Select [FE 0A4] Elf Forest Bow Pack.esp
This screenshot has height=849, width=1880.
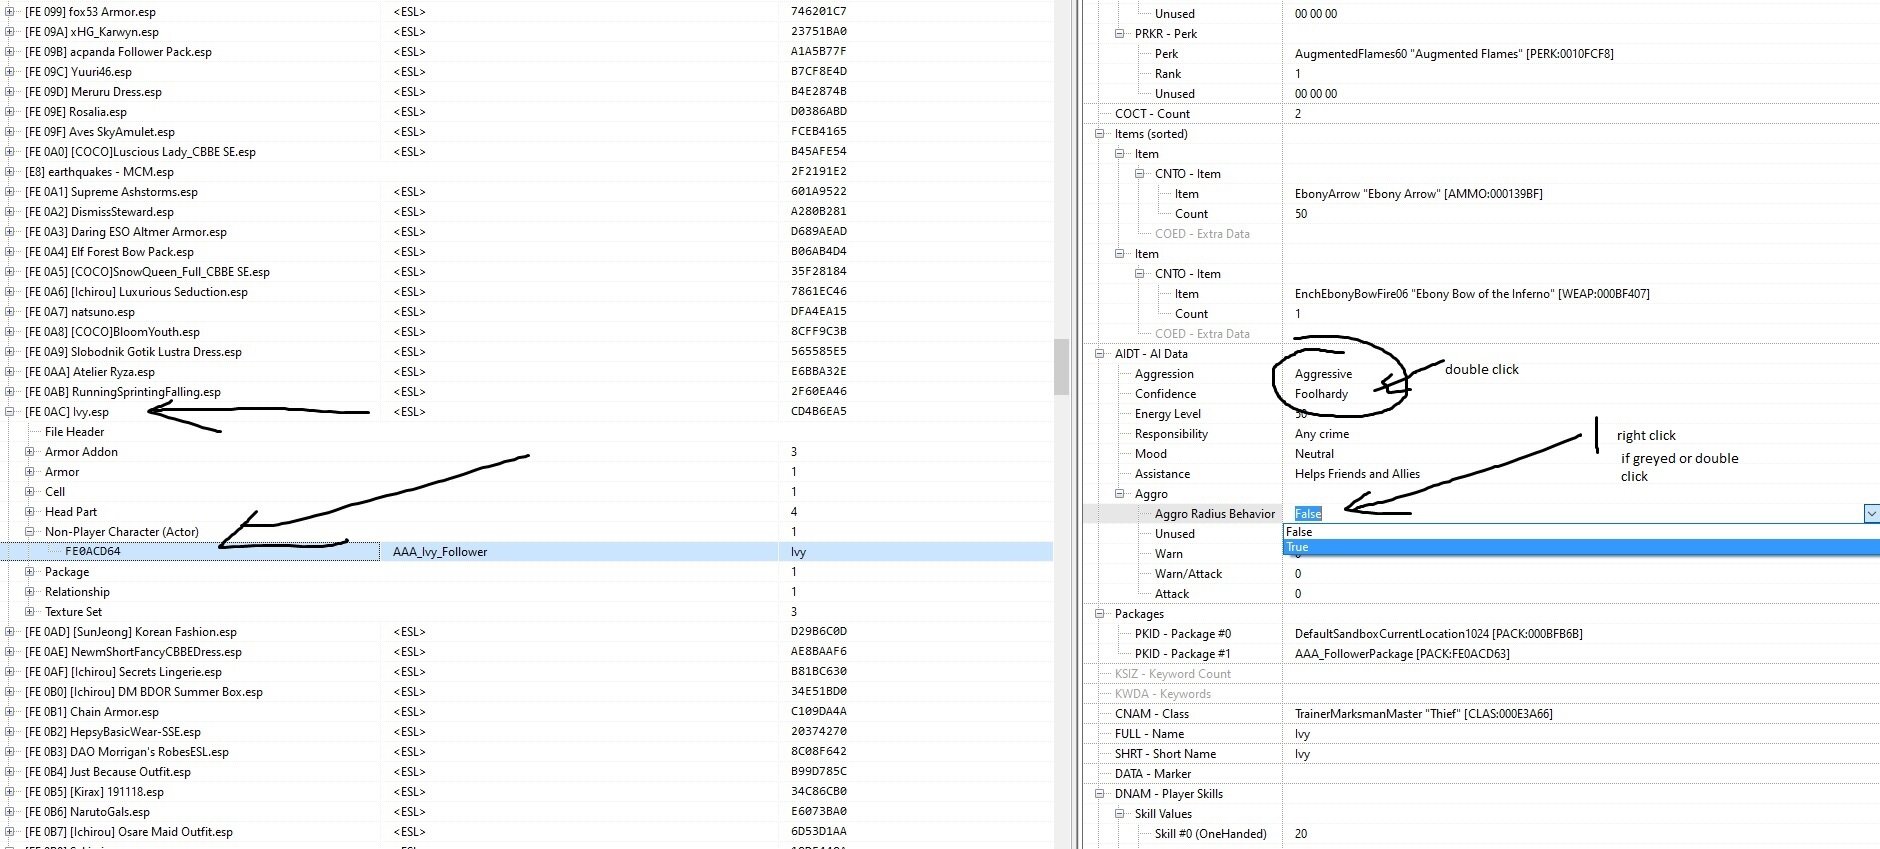click(109, 252)
